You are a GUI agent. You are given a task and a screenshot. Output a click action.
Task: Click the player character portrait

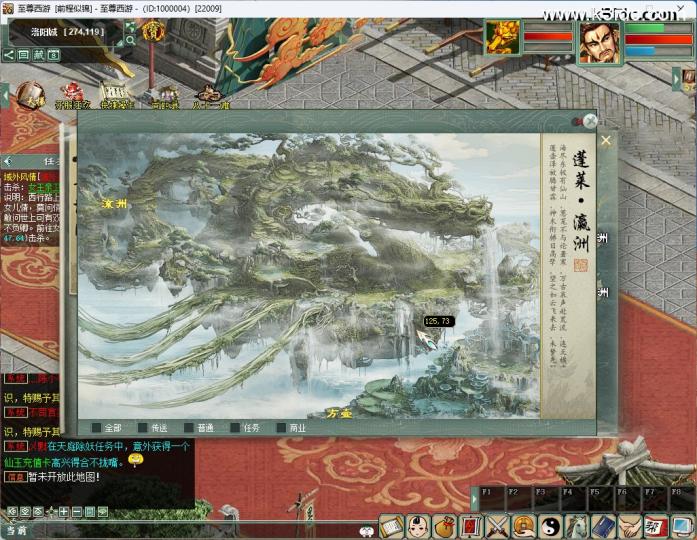[x=600, y=43]
